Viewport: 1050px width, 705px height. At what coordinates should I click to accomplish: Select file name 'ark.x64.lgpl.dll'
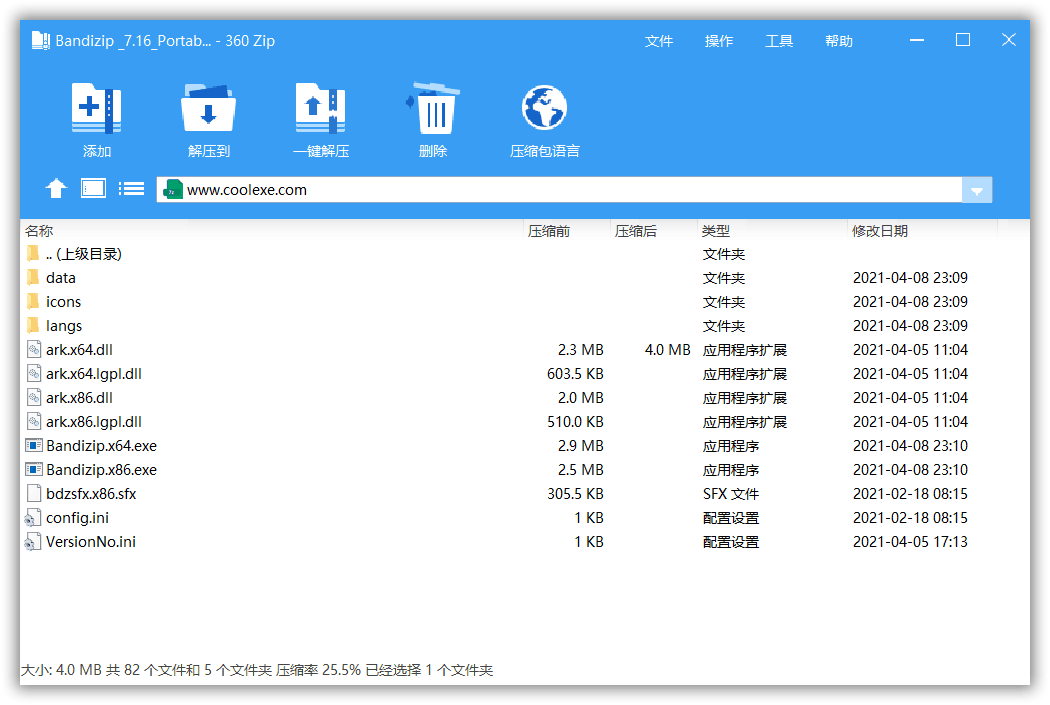coord(94,374)
